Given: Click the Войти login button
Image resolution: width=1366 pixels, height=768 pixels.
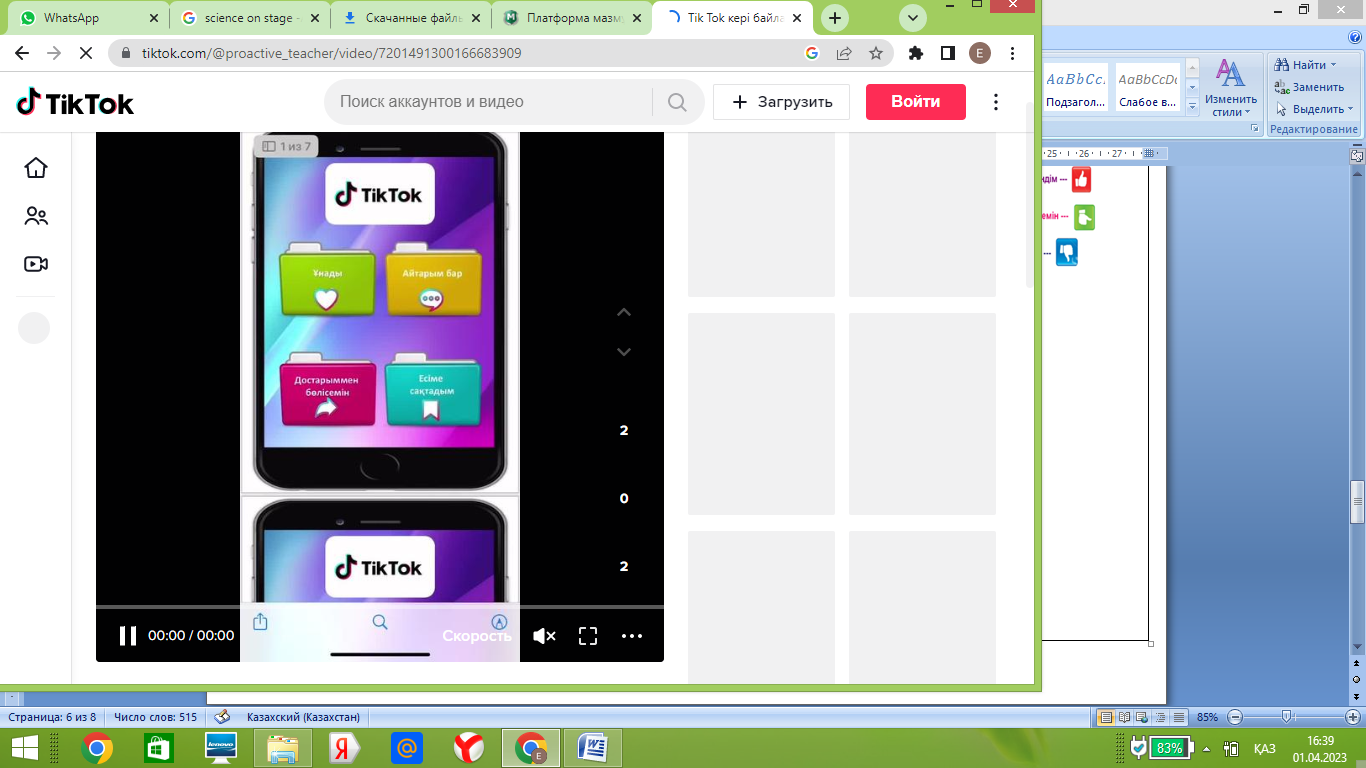Looking at the screenshot, I should (916, 102).
